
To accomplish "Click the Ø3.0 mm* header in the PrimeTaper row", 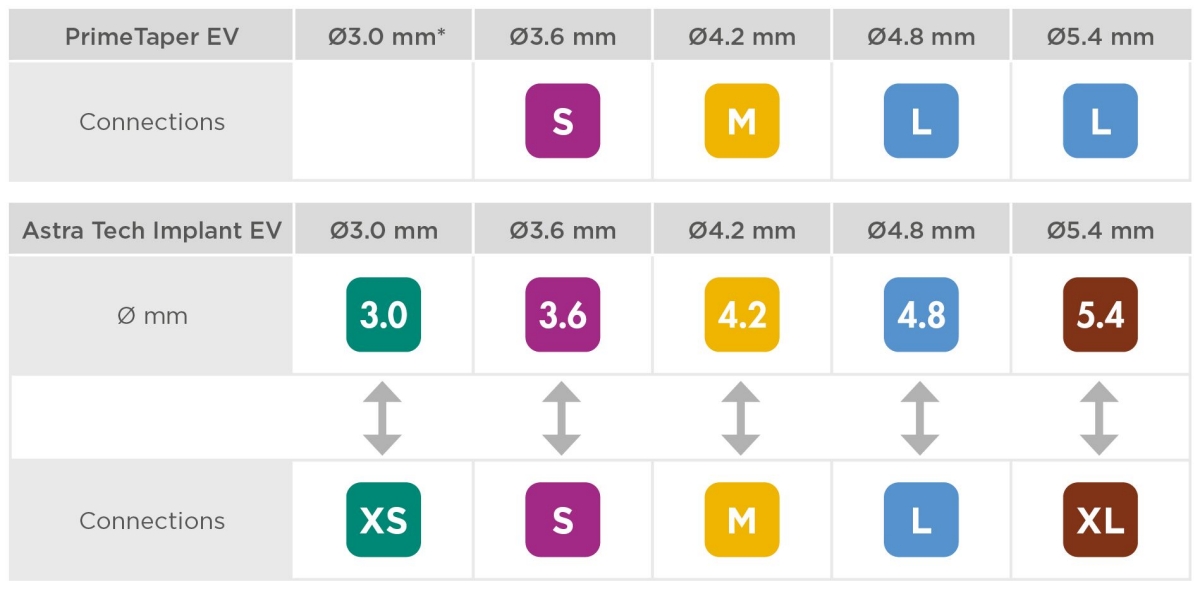I will click(x=385, y=38).
